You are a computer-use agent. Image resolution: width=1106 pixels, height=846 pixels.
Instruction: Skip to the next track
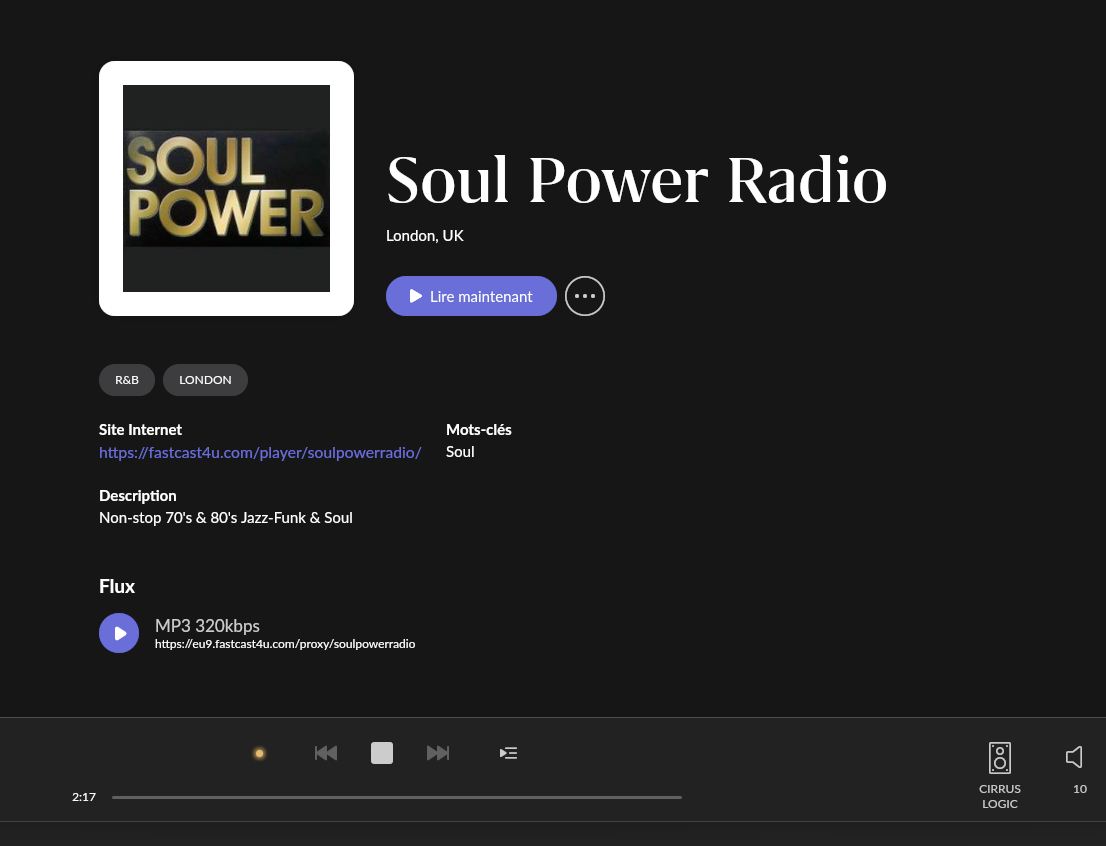(438, 753)
